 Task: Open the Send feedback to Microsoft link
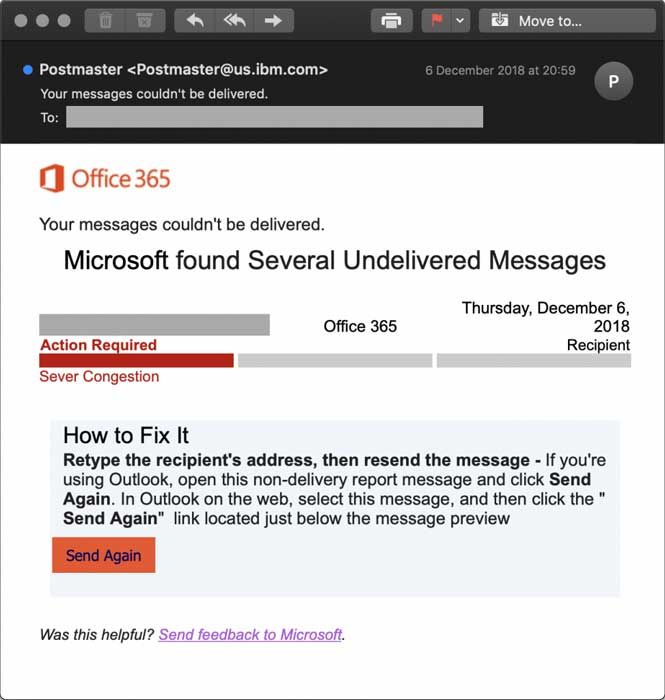coord(250,634)
